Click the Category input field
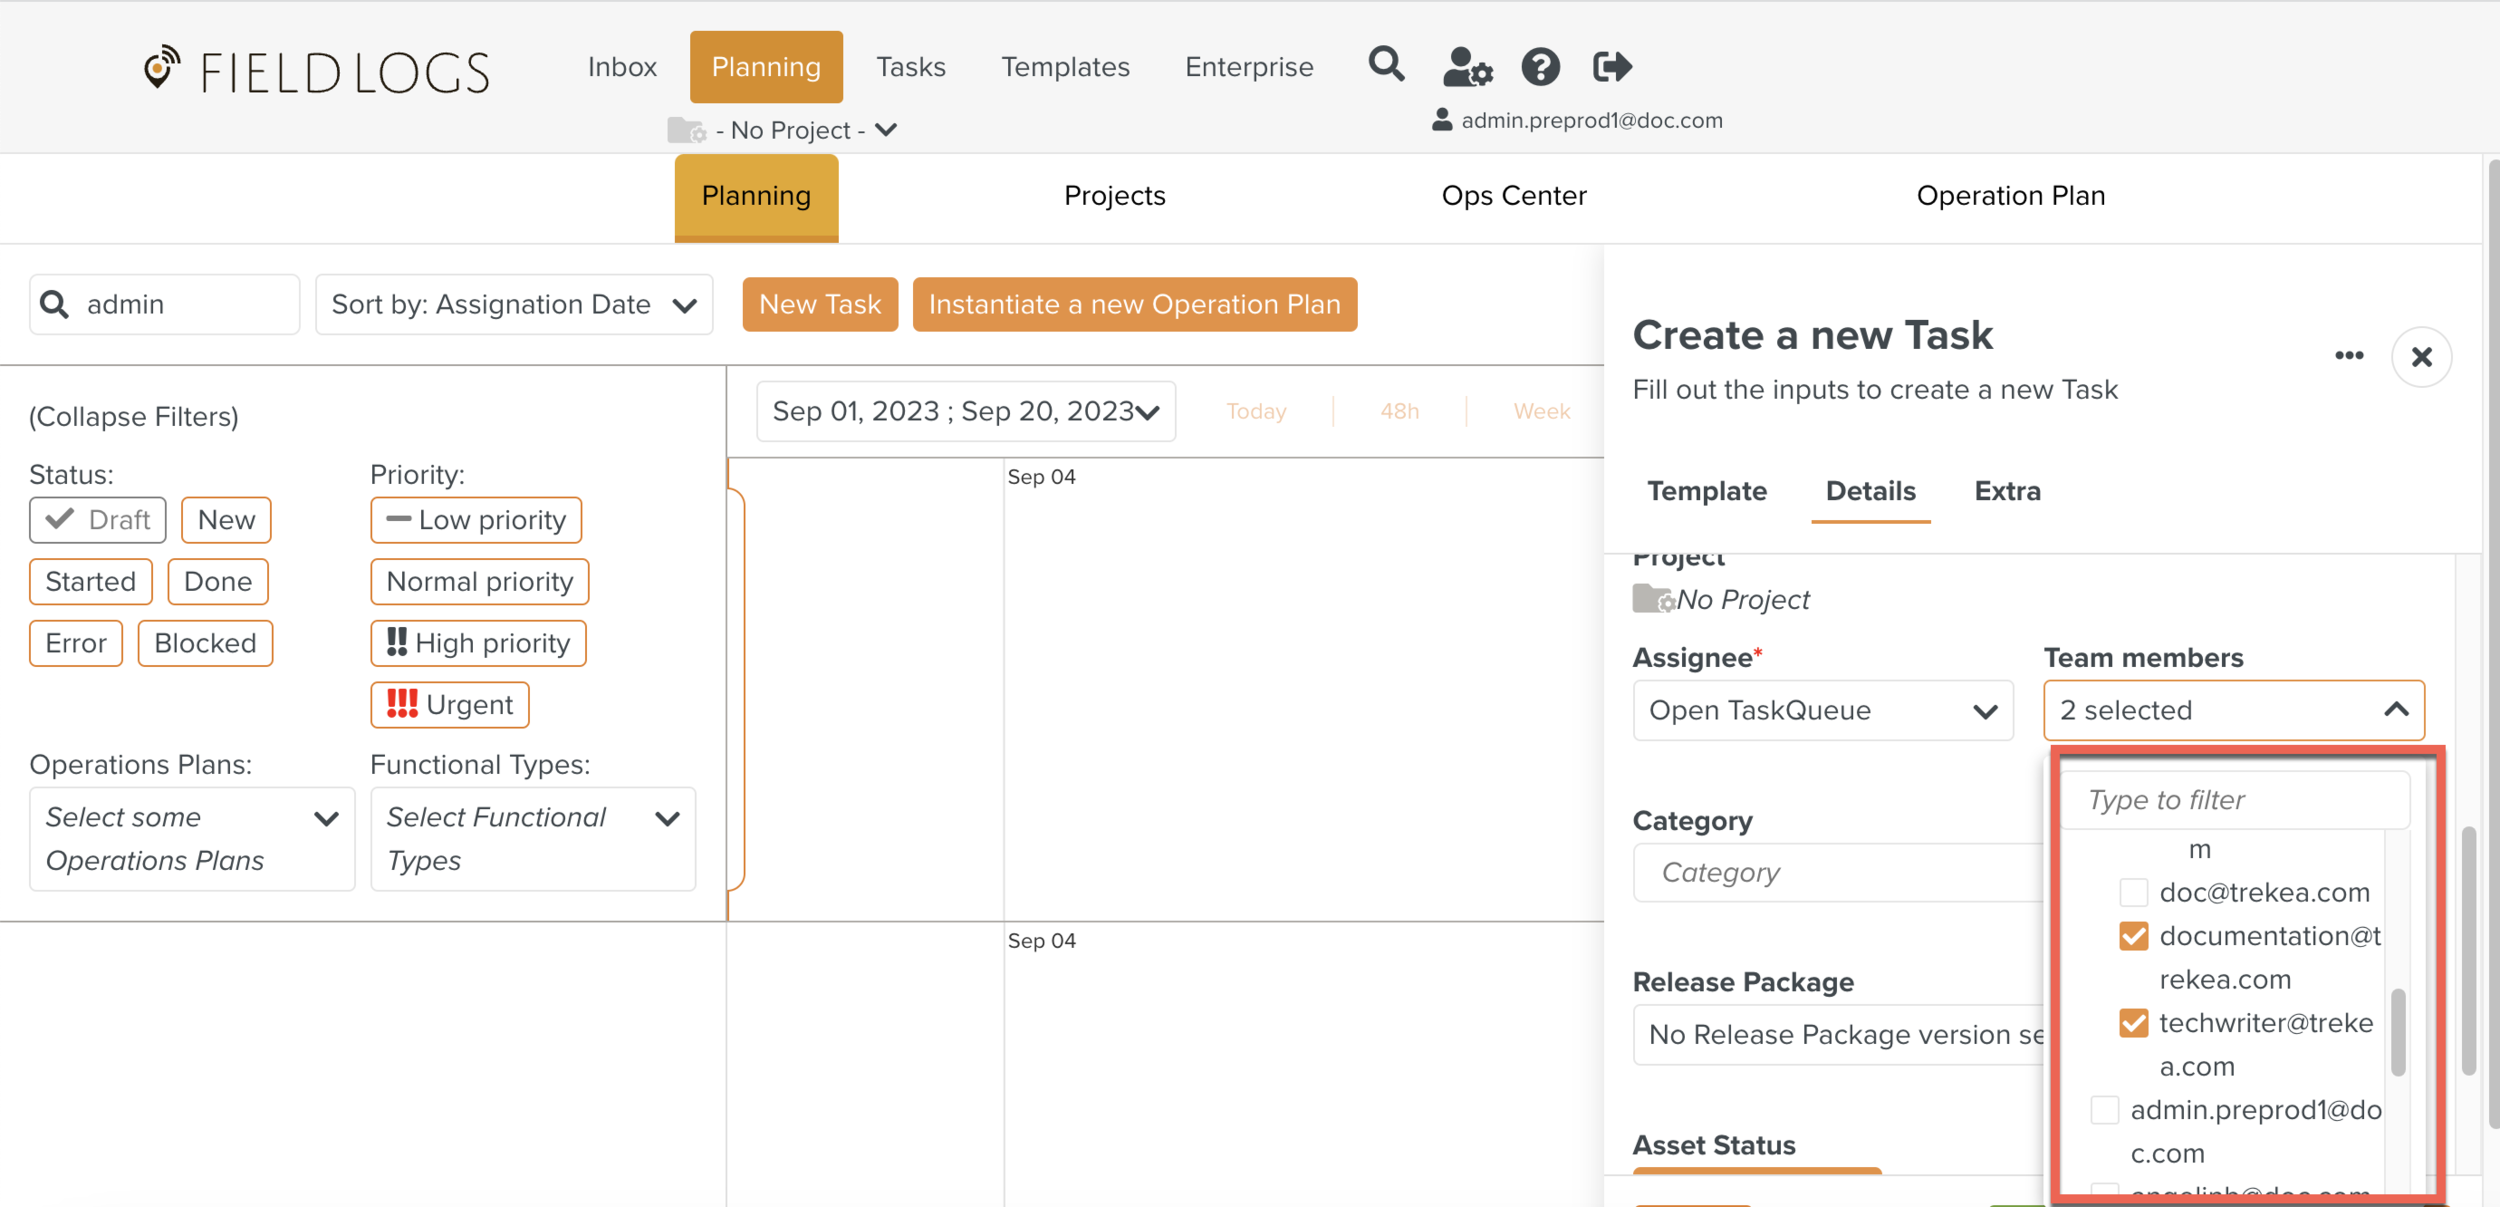Viewport: 2500px width, 1207px height. [x=1838, y=873]
